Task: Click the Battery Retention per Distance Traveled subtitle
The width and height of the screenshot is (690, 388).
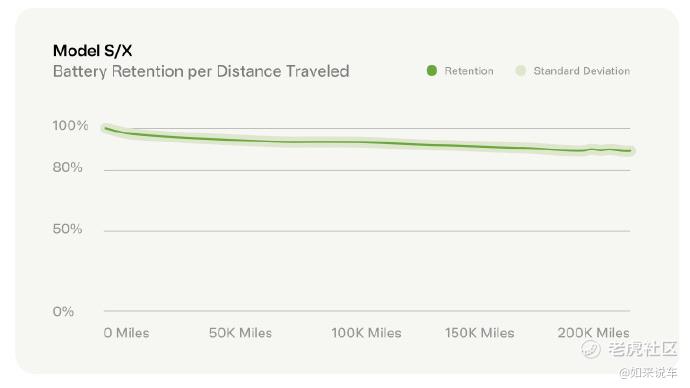Action: pyautogui.click(x=201, y=71)
